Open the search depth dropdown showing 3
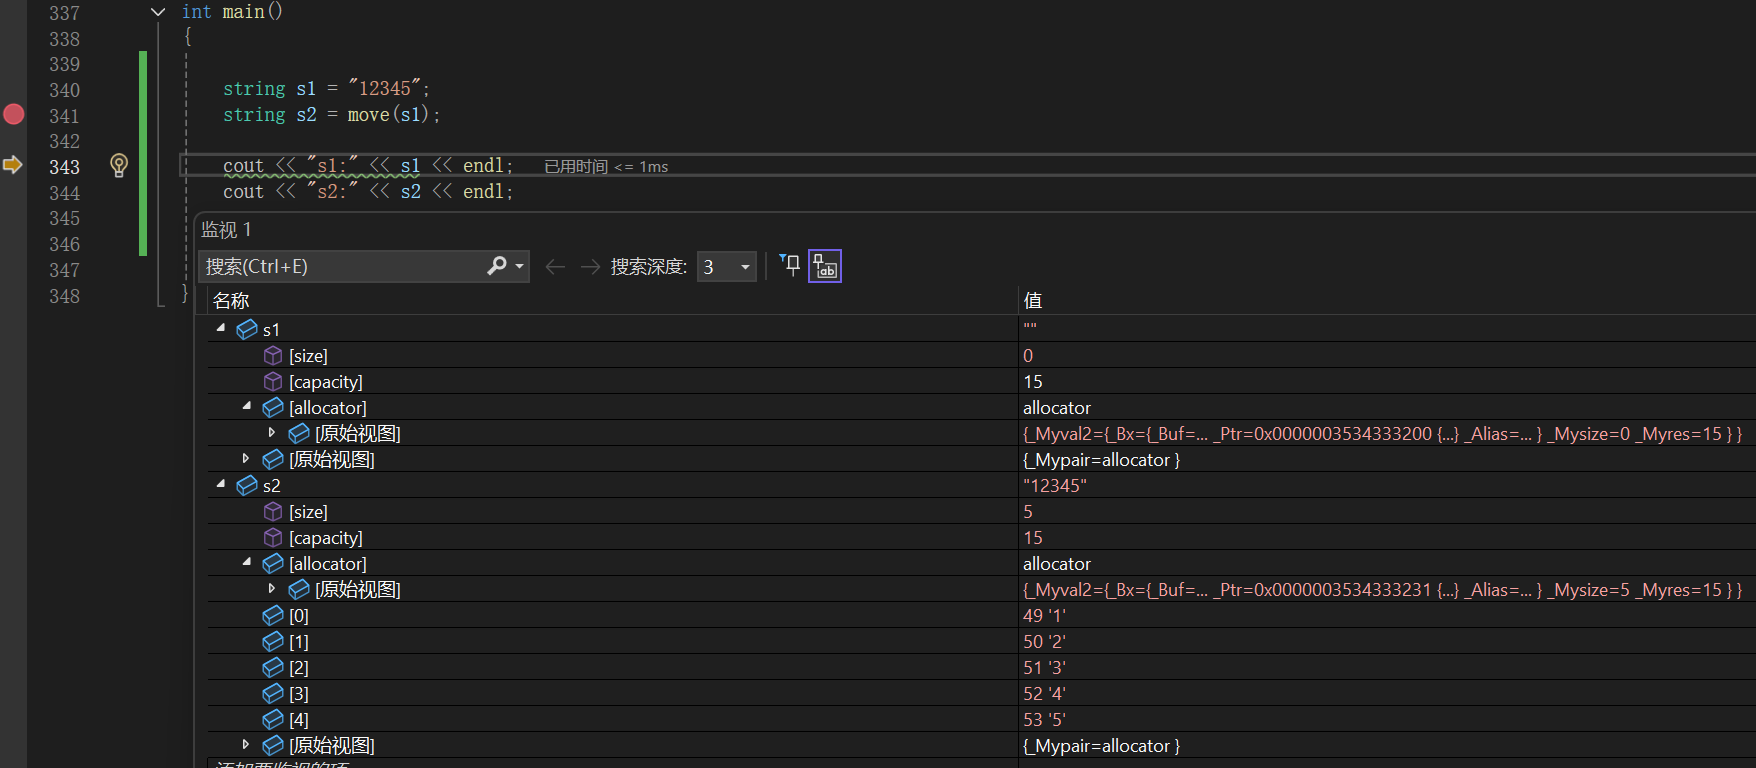Image resolution: width=1756 pixels, height=768 pixels. tap(727, 267)
